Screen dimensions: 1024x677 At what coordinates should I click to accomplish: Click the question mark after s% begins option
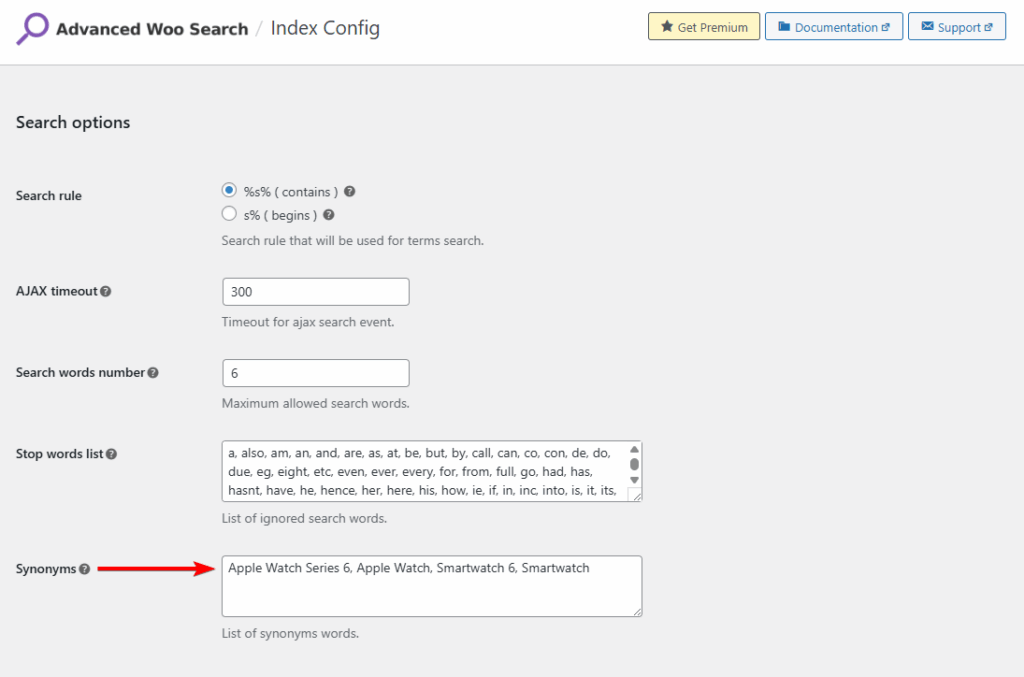pos(328,214)
